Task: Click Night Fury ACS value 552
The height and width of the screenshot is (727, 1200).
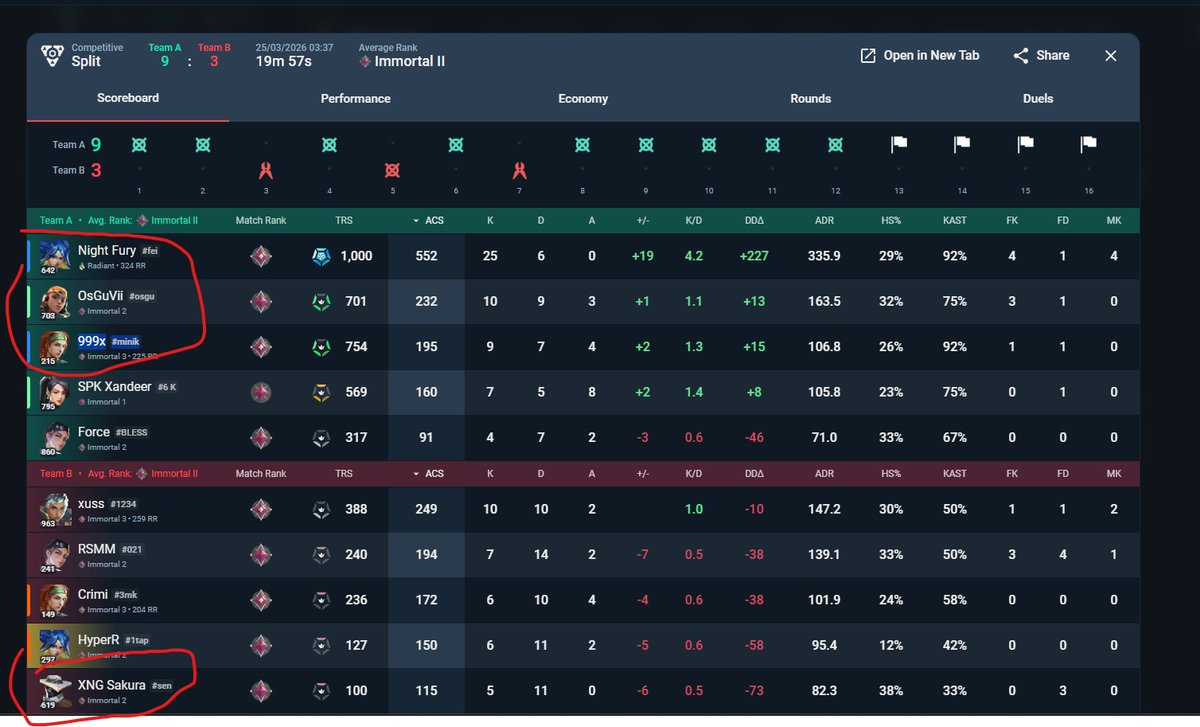Action: click(x=427, y=256)
